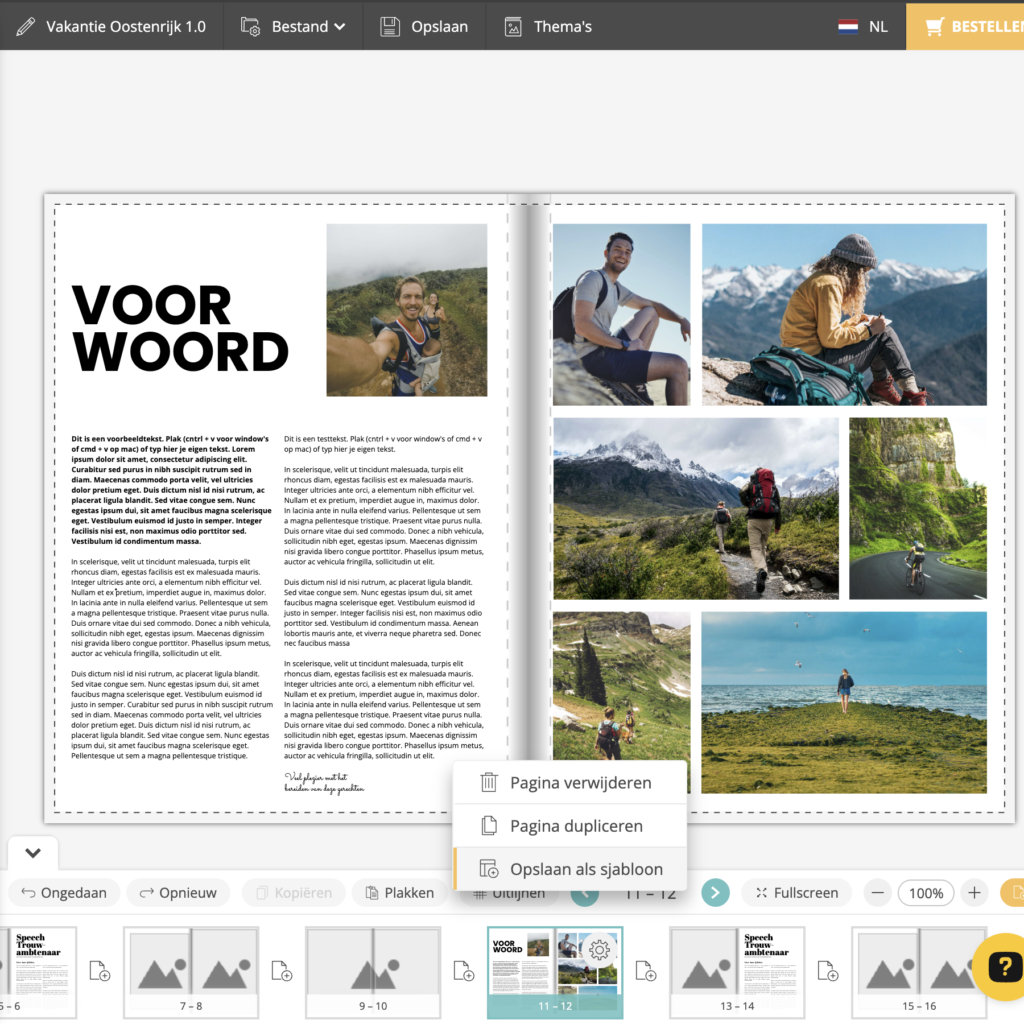Click the trash icon next to Pagina verwijderen
The image size is (1024, 1024).
[489, 782]
